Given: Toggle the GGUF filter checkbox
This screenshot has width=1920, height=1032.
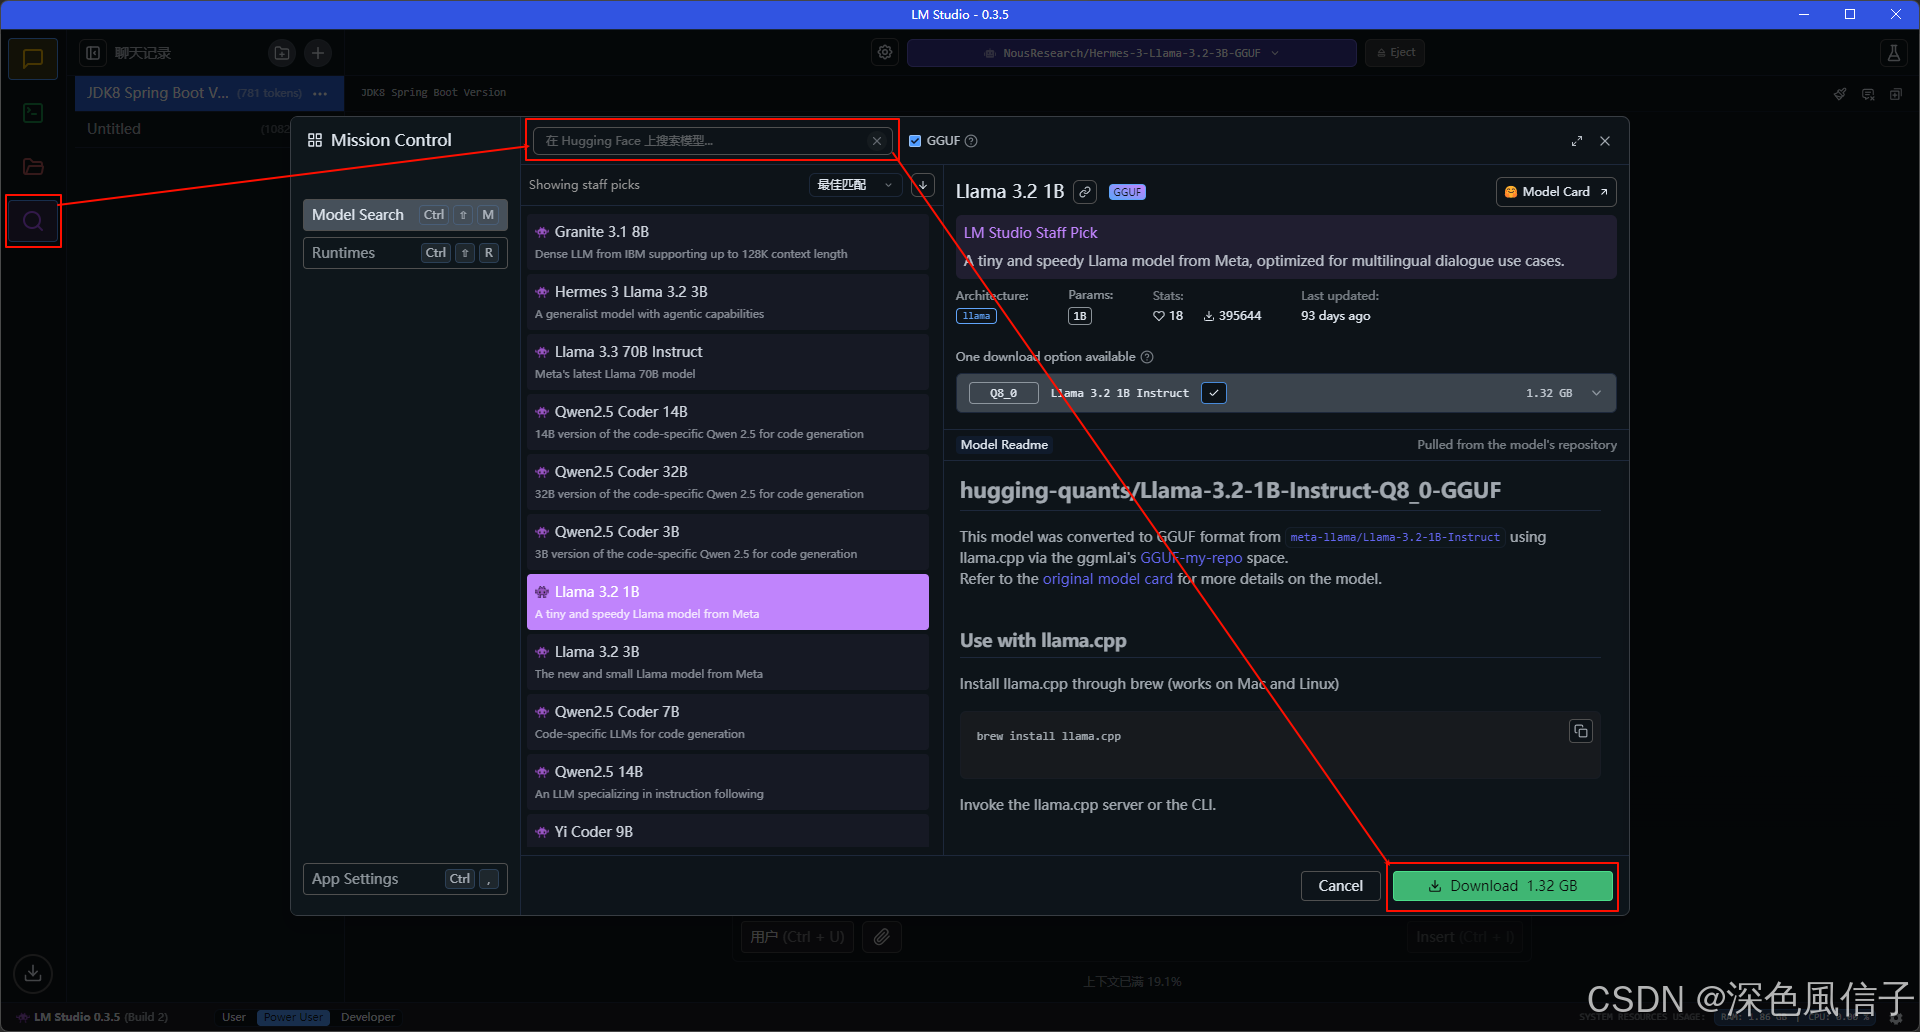Looking at the screenshot, I should tap(915, 141).
